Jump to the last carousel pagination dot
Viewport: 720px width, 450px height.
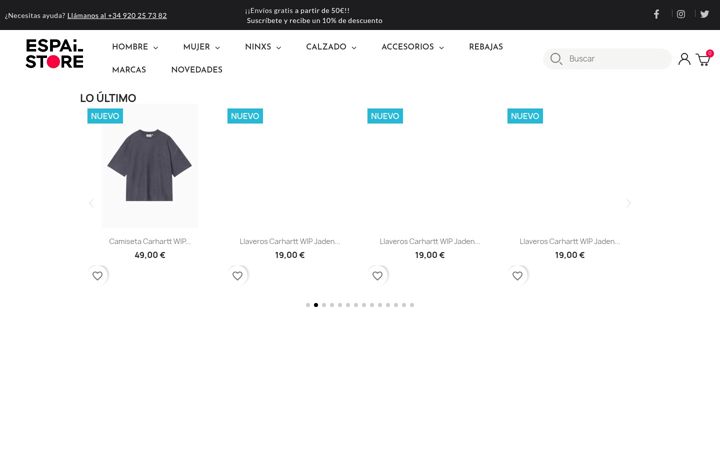(412, 305)
